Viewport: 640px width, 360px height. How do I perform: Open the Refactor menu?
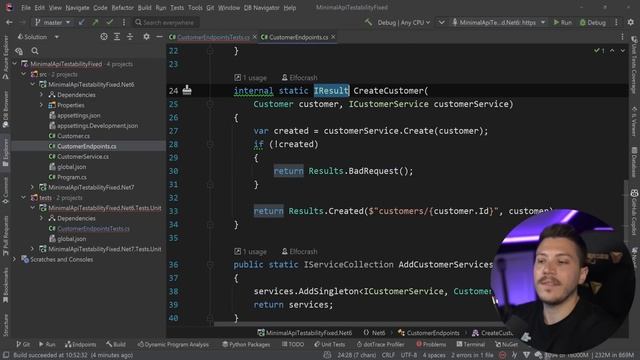click(122, 8)
